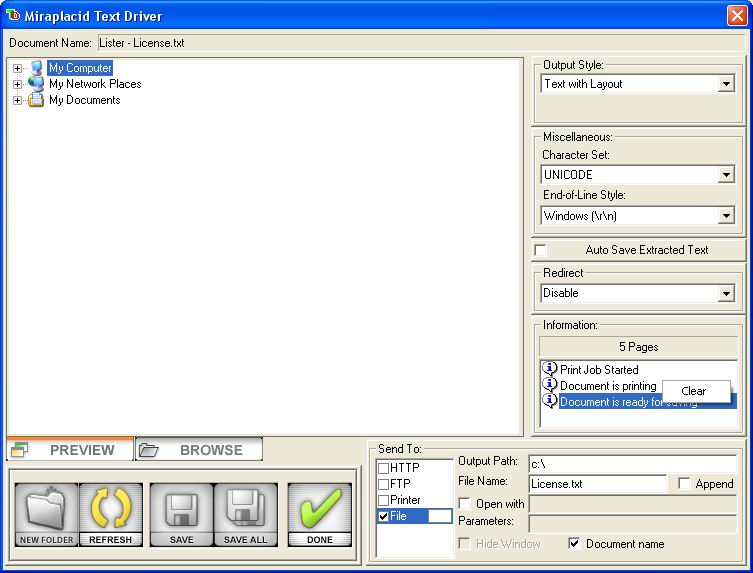The height and width of the screenshot is (573, 753).
Task: Toggle the Append checkbox
Action: click(x=684, y=483)
